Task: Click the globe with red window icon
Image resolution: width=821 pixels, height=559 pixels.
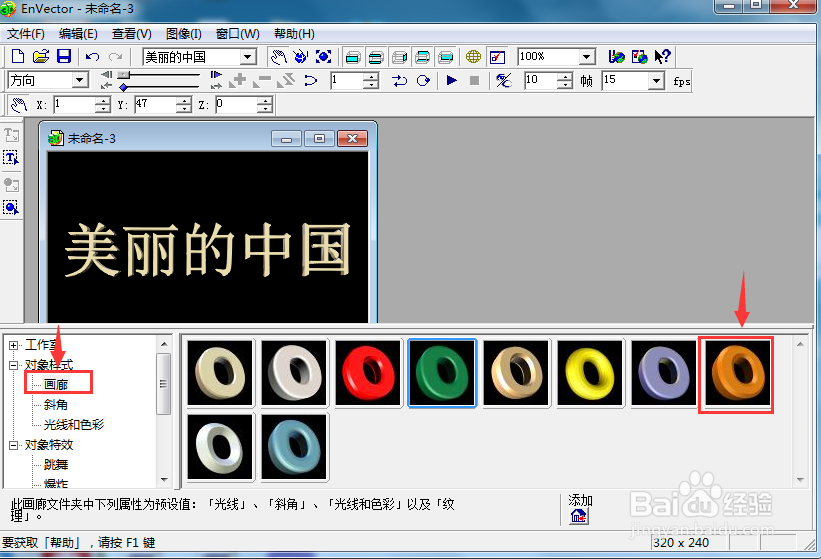Action: click(639, 57)
